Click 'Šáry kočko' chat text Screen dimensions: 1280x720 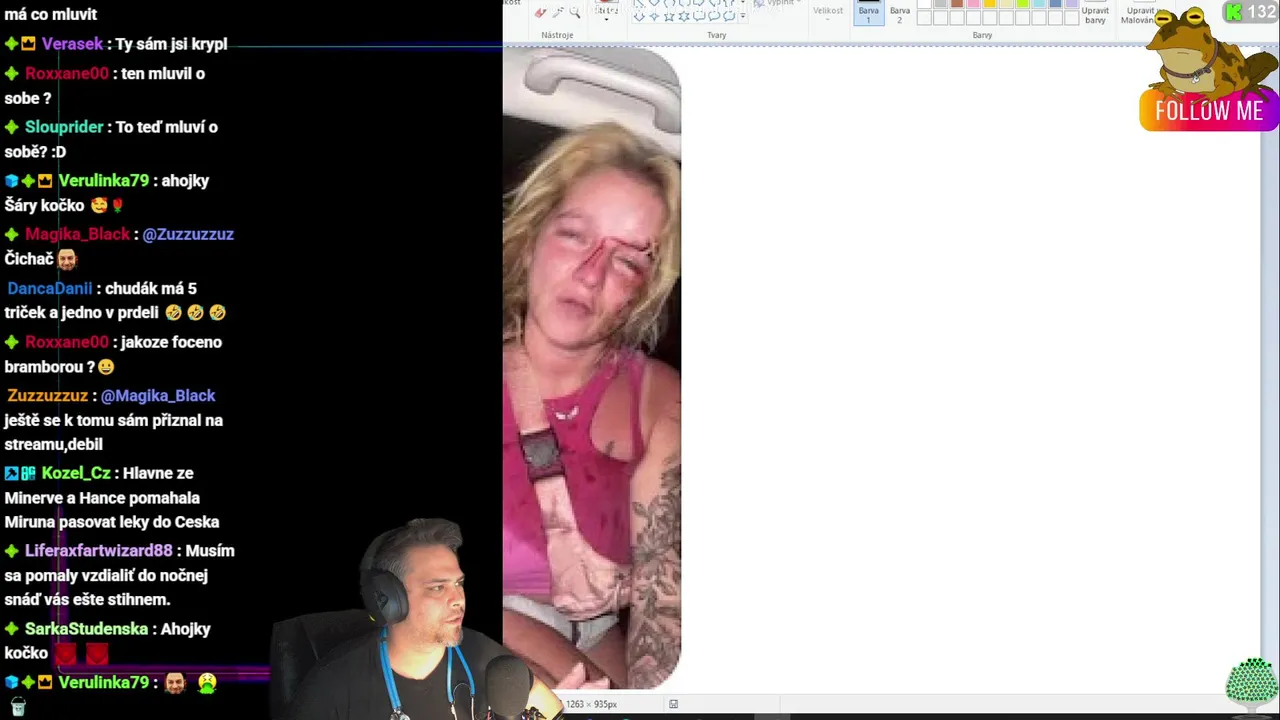[x=44, y=206]
